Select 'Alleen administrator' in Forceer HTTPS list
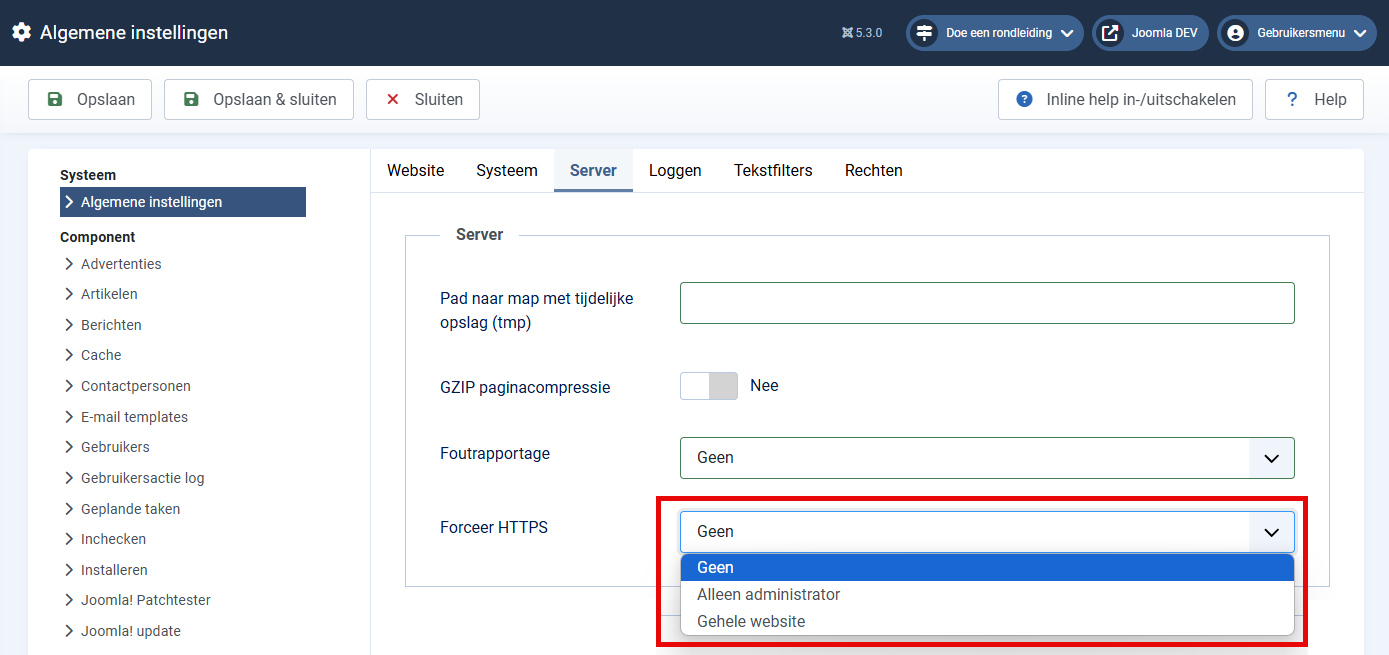This screenshot has width=1389, height=655. 768,594
